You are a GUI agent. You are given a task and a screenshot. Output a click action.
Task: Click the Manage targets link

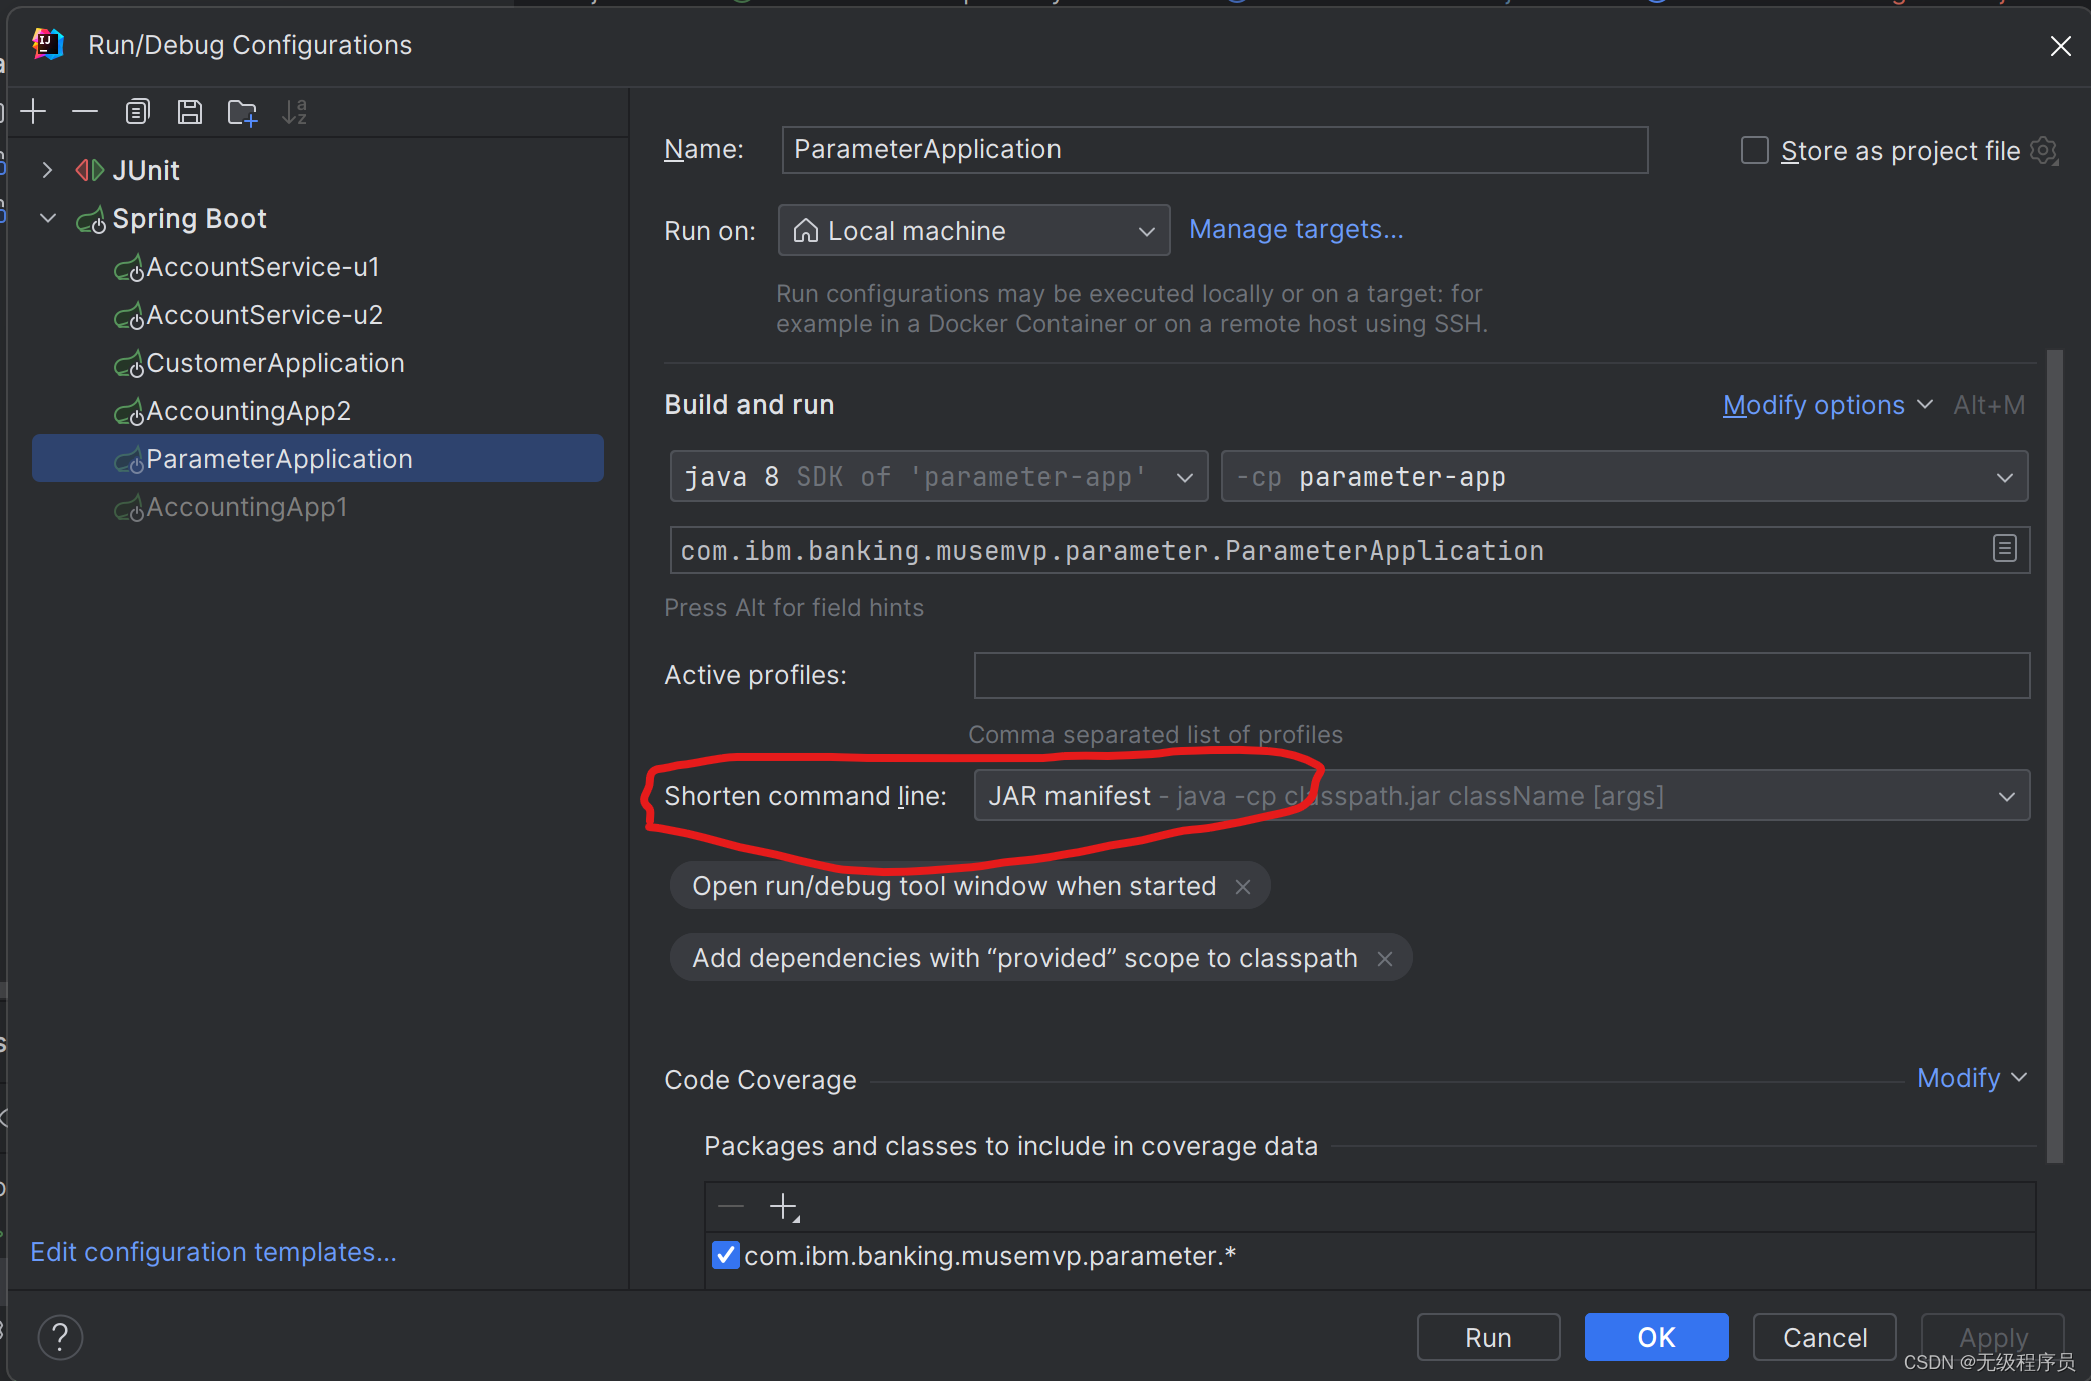1296,230
